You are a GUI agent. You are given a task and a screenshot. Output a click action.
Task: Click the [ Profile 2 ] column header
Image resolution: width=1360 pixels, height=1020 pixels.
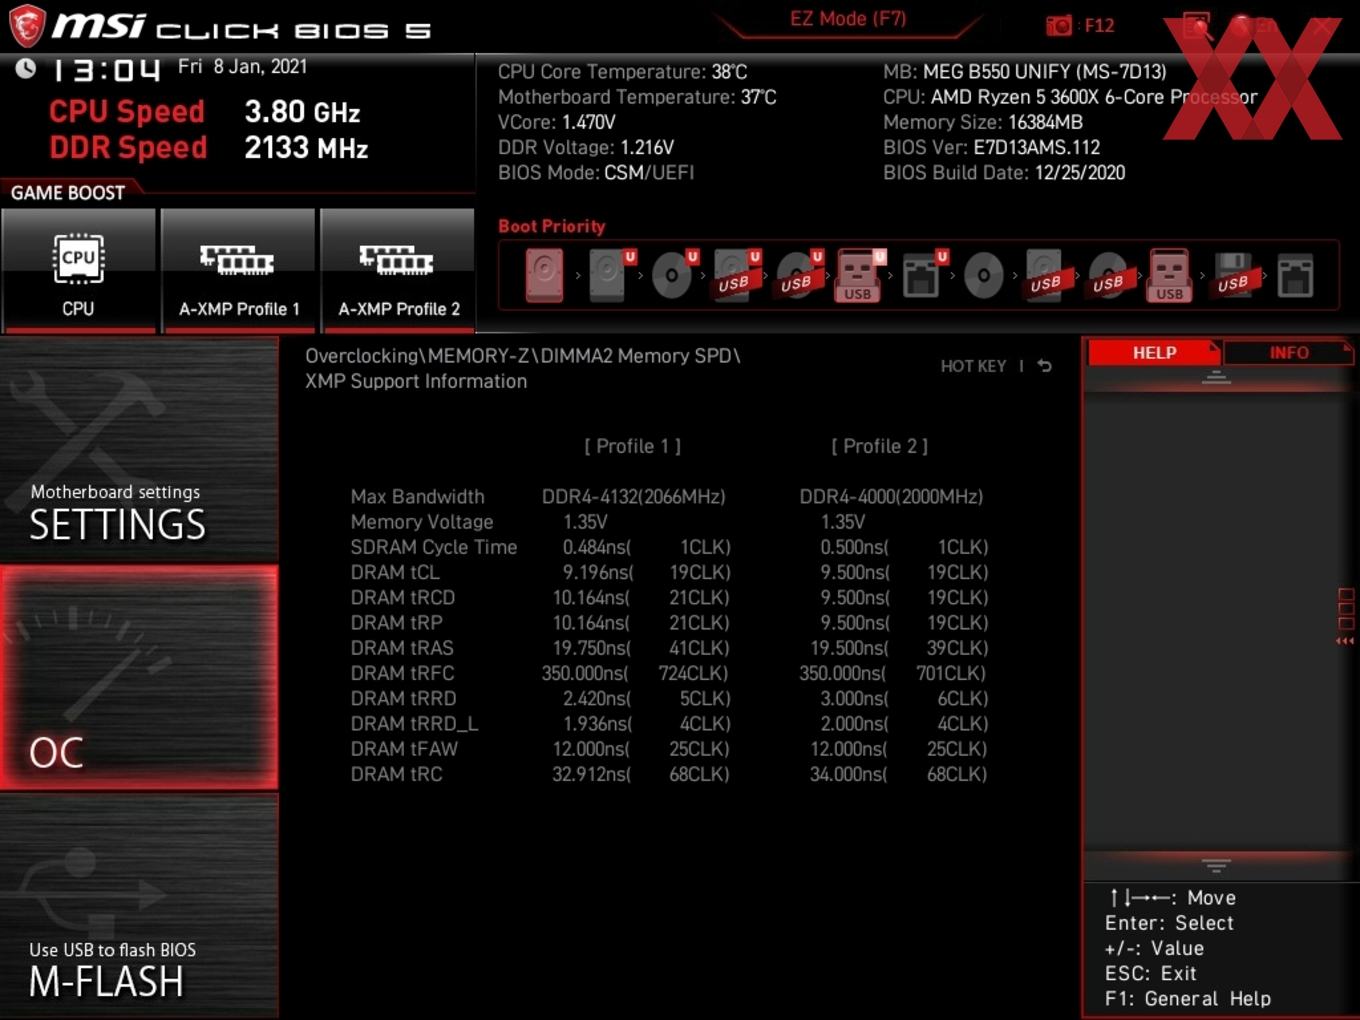[879, 446]
